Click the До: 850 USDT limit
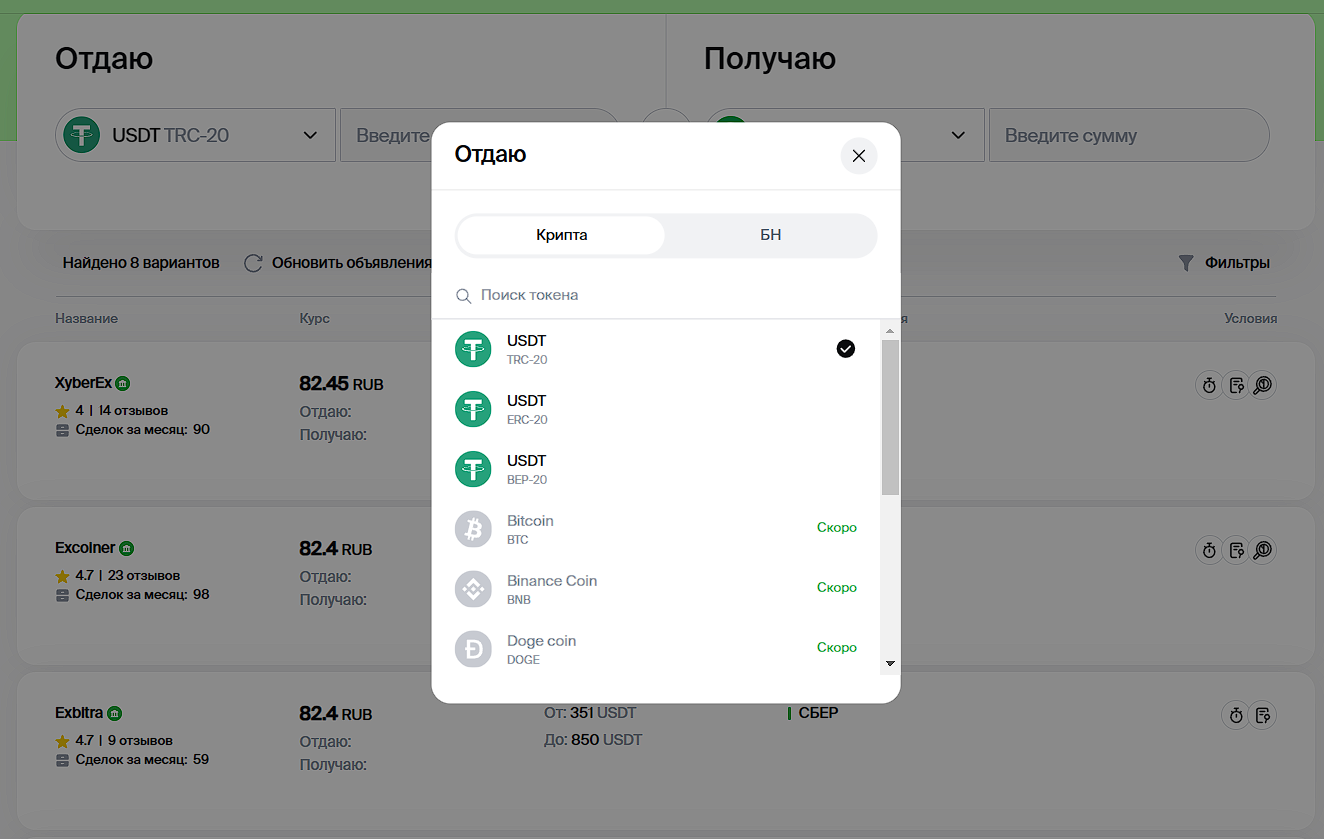The width and height of the screenshot is (1324, 839). 593,740
